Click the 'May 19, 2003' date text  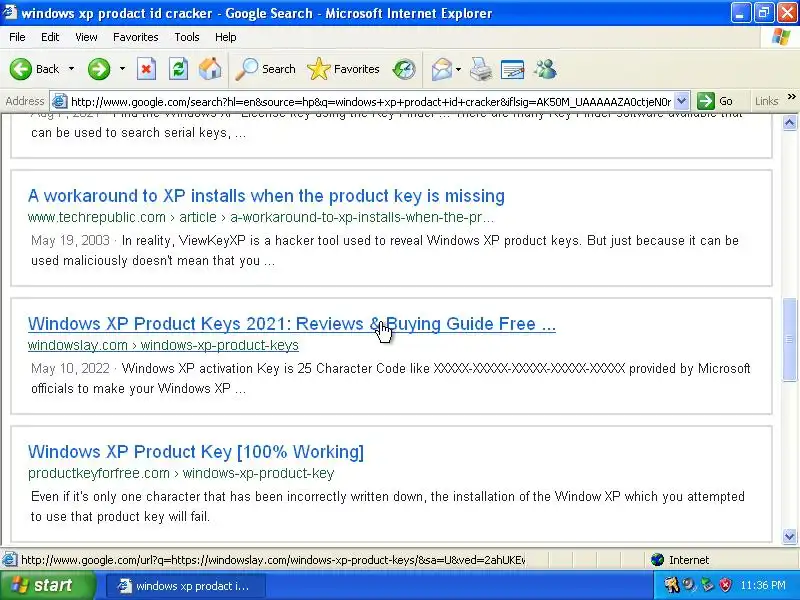pyautogui.click(x=70, y=240)
